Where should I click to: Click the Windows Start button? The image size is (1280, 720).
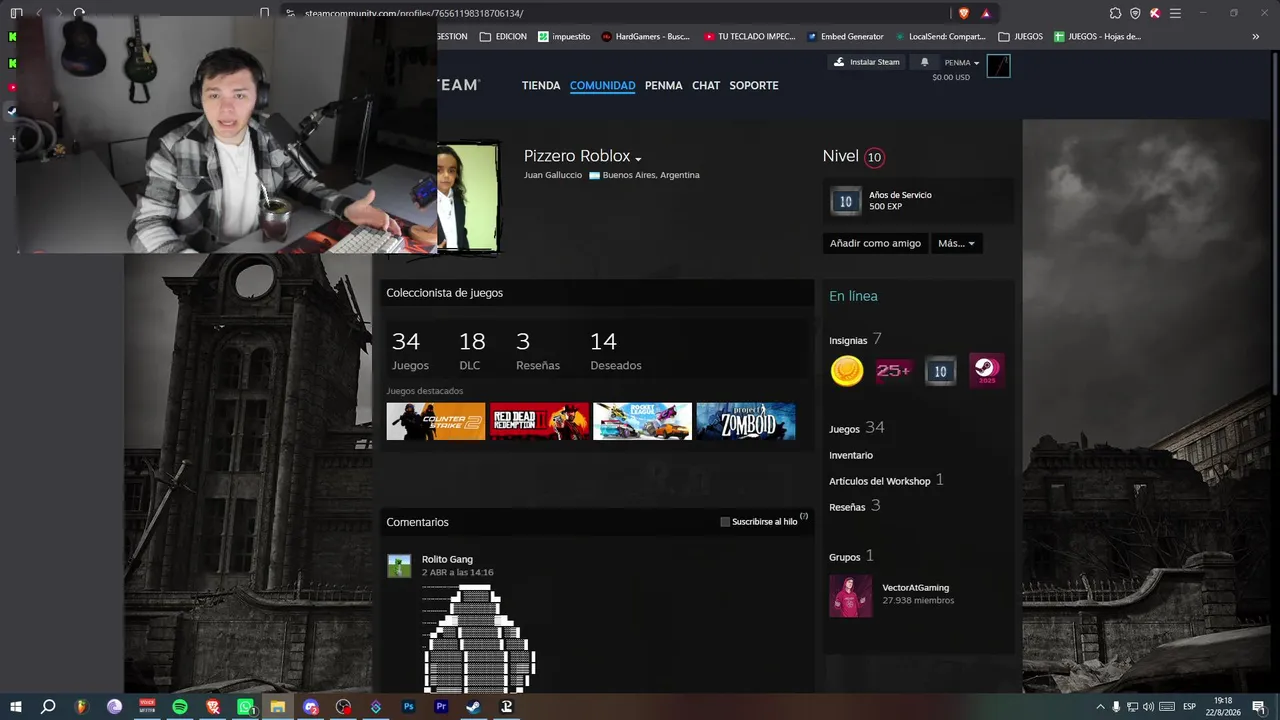(15, 707)
